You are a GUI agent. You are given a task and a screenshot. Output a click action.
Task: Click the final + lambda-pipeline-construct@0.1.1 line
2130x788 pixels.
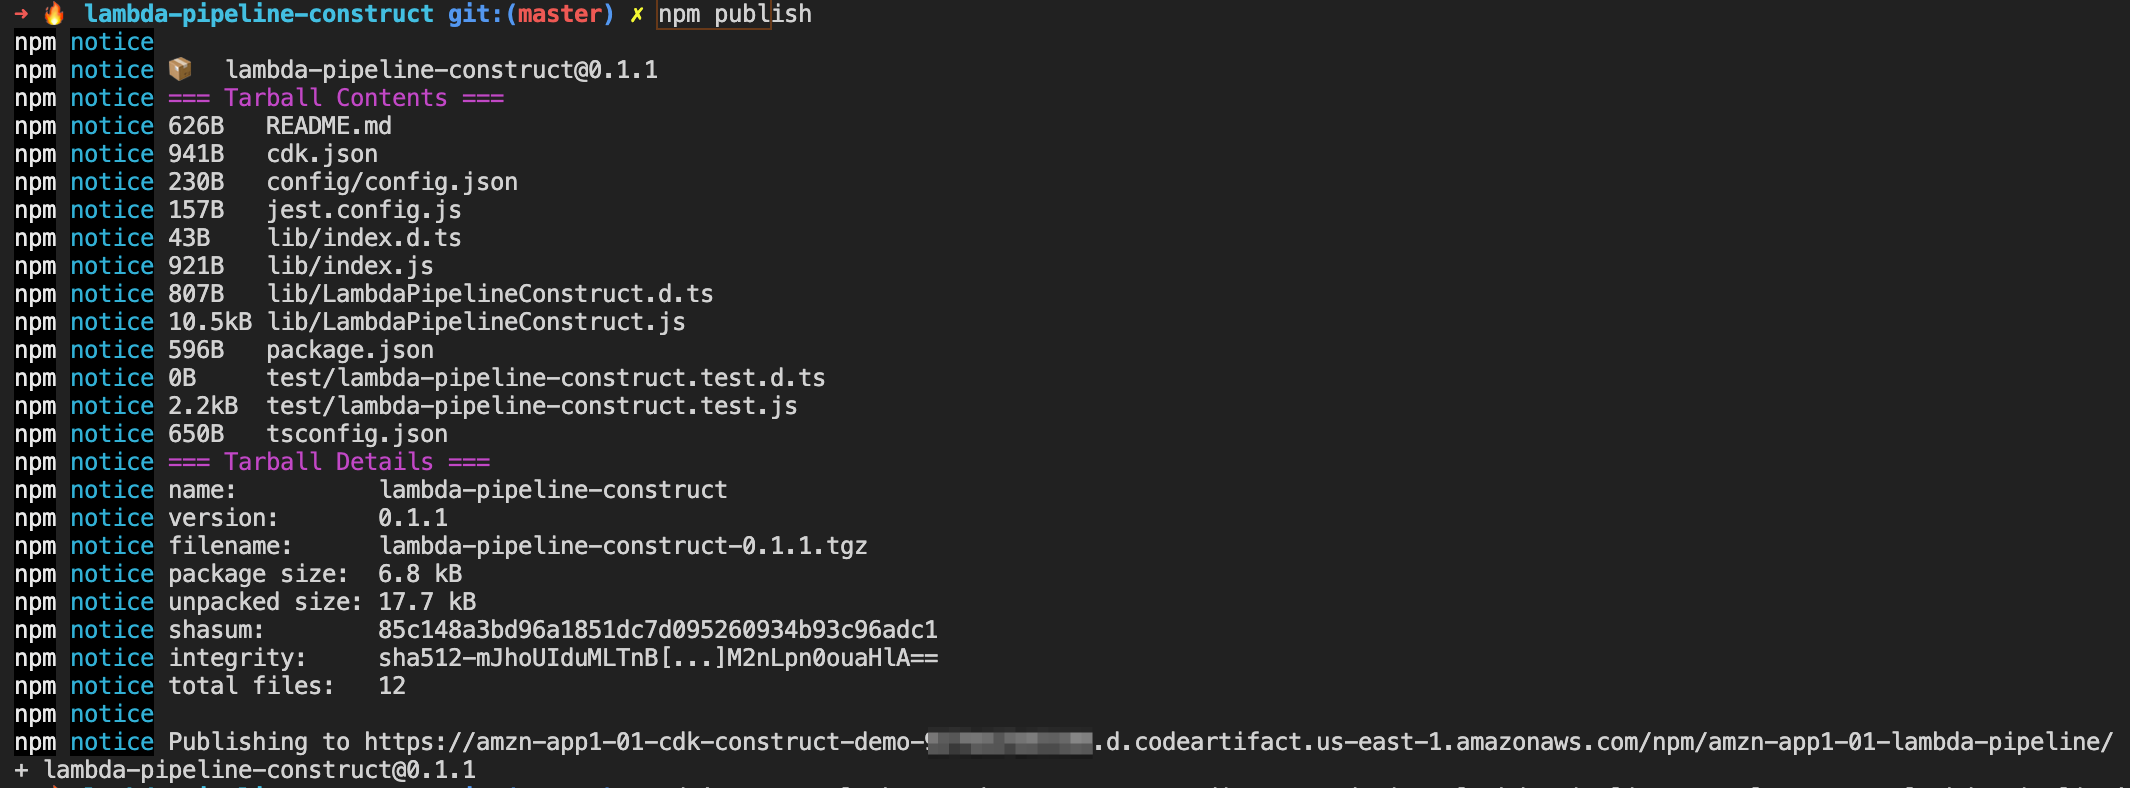tap(246, 770)
